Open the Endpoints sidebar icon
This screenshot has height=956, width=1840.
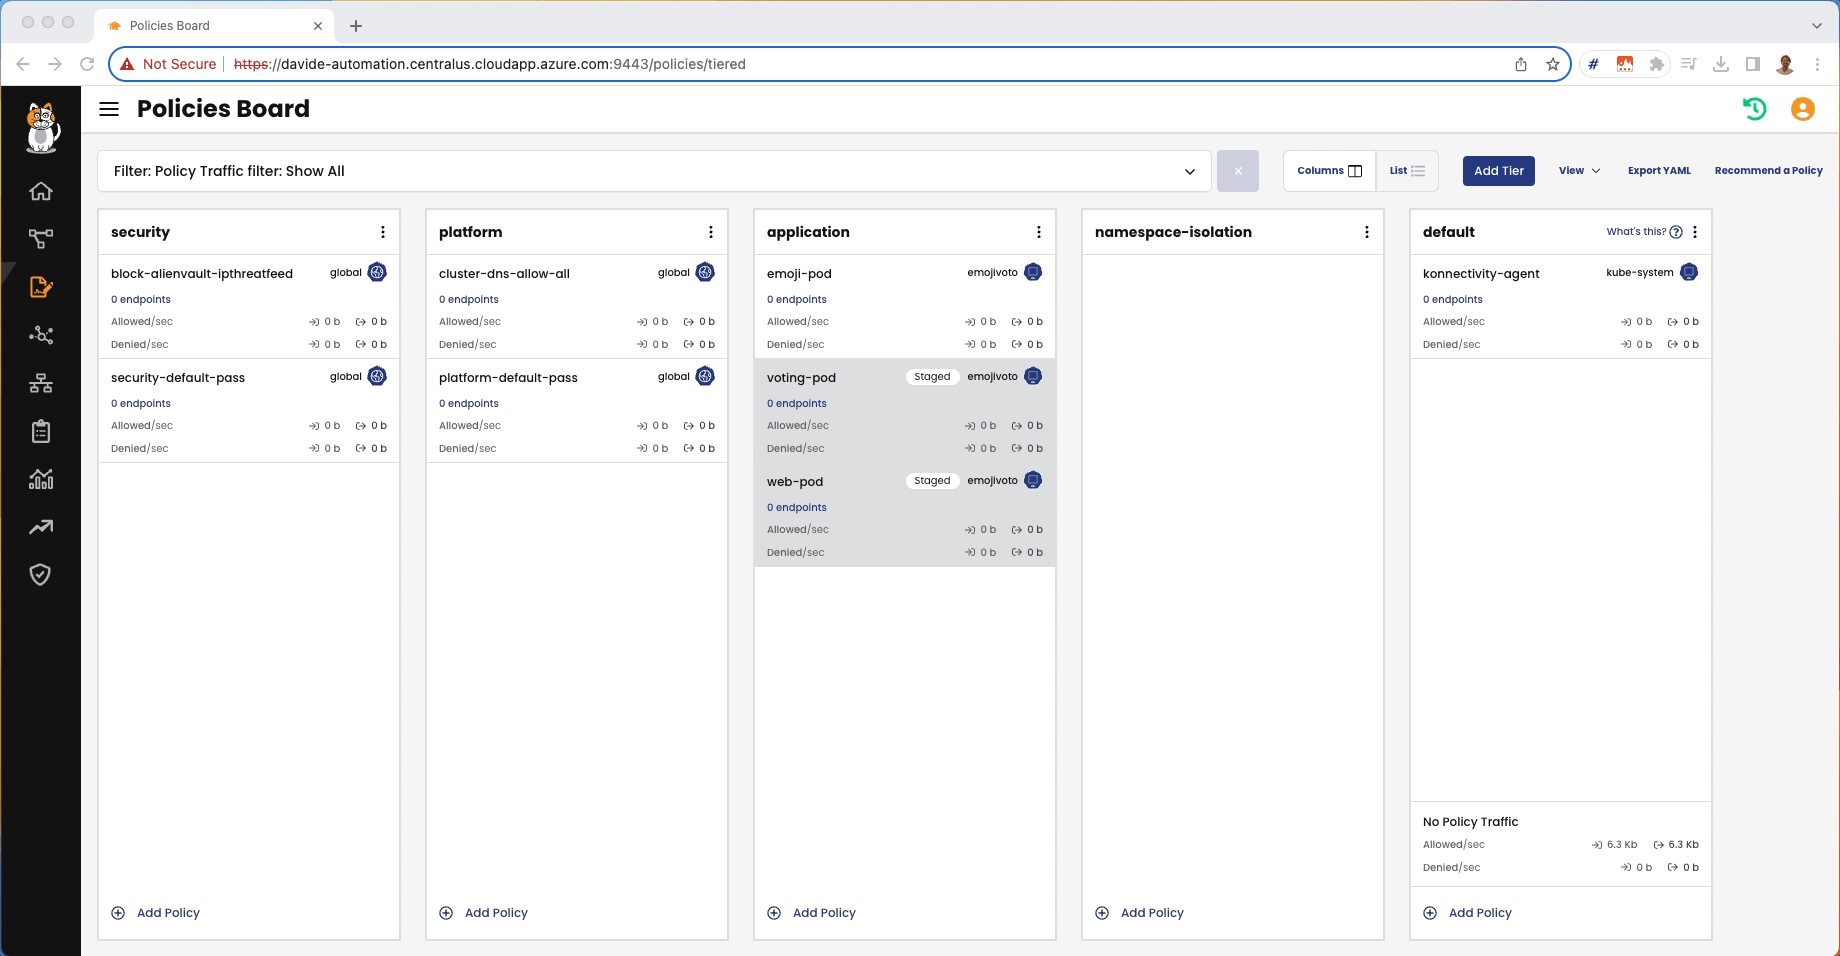(x=41, y=335)
